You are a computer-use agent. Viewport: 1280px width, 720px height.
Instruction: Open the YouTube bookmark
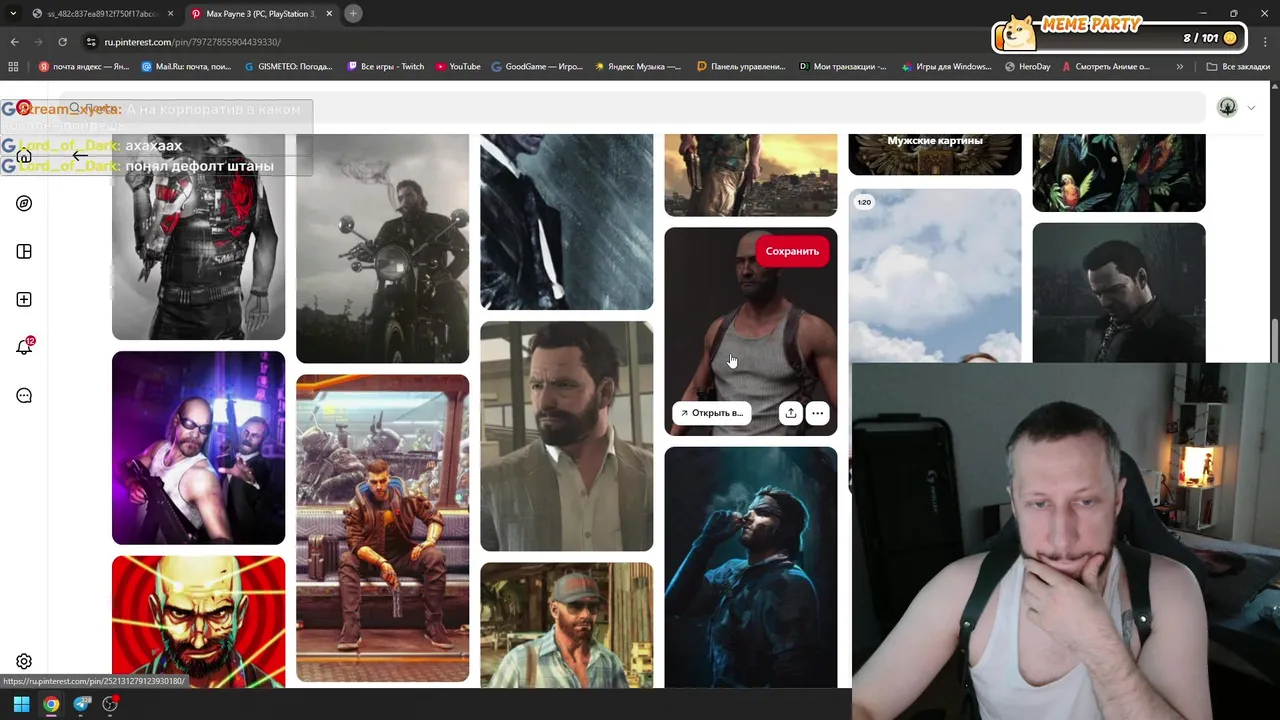pos(458,66)
